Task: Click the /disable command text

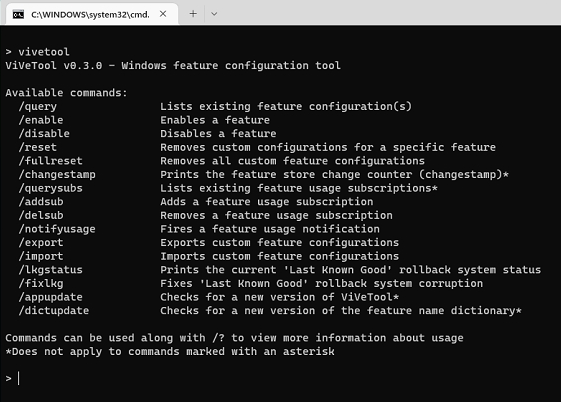Action: click(44, 133)
